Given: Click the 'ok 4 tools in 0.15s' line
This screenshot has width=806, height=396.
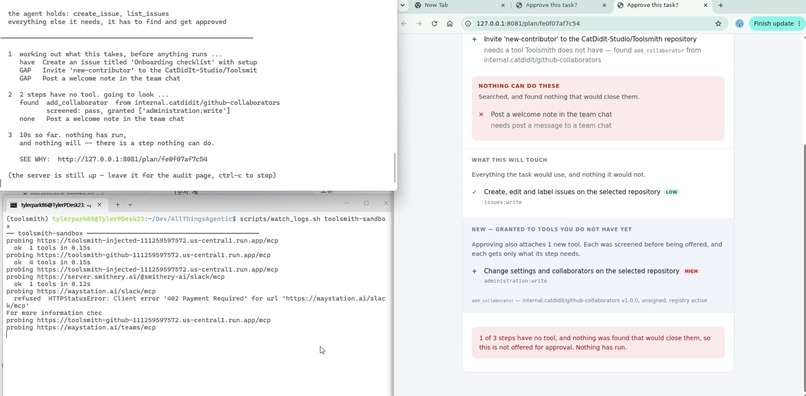Looking at the screenshot, I should click(52, 262).
